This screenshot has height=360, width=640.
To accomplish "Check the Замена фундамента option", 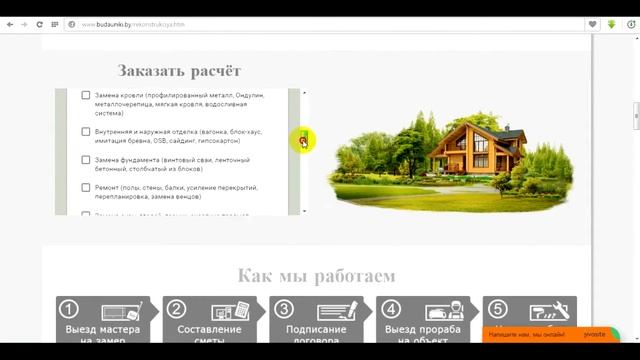I will [x=86, y=160].
